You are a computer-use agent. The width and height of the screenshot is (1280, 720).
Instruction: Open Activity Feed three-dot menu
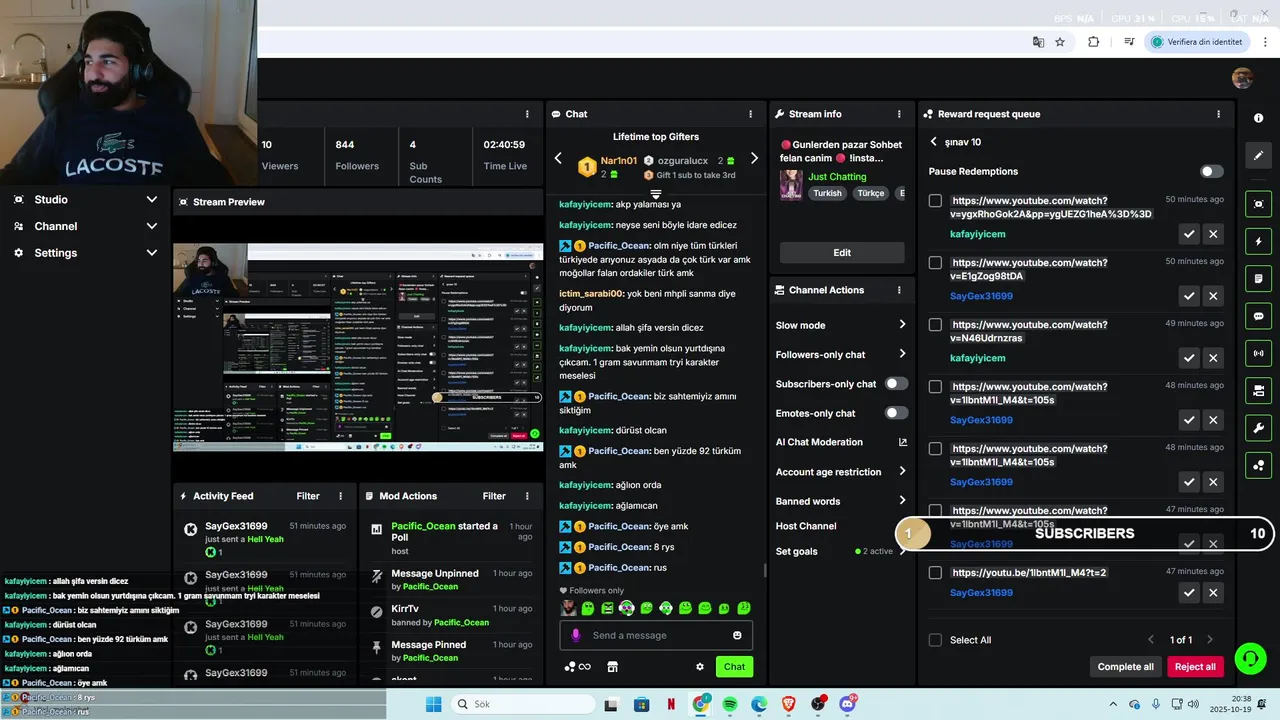[340, 496]
